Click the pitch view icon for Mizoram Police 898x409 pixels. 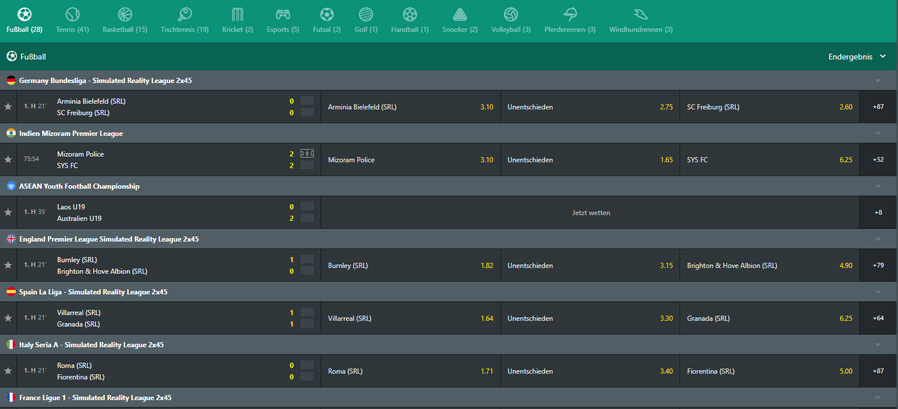(x=308, y=154)
